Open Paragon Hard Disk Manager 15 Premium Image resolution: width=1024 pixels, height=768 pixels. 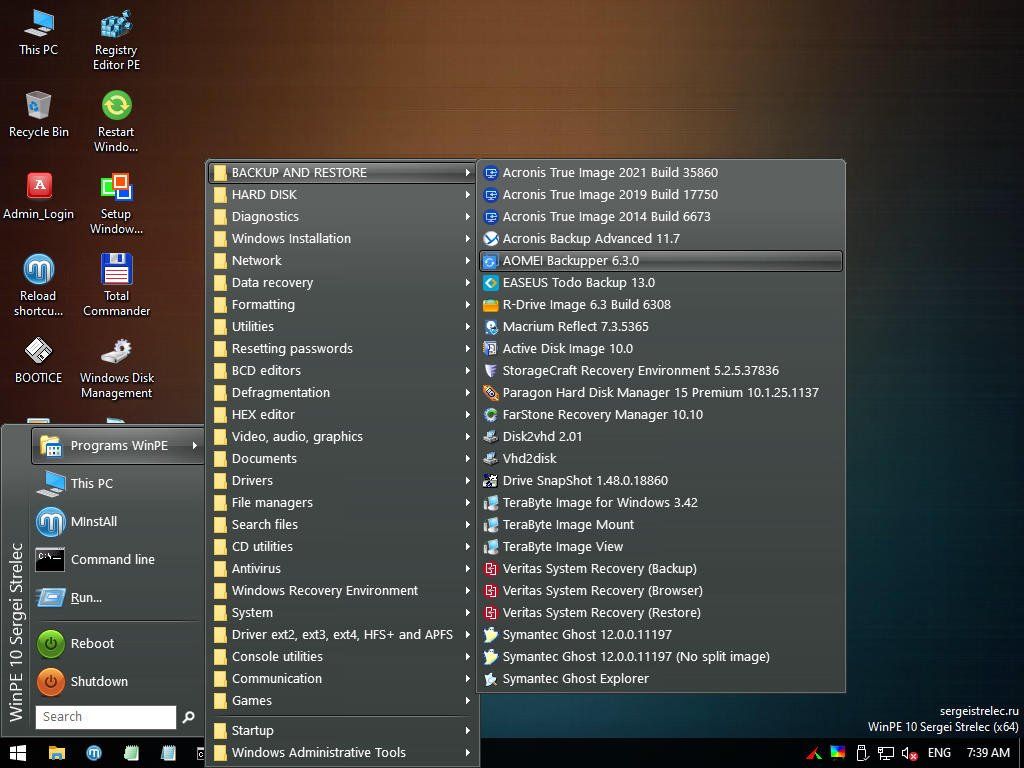661,392
